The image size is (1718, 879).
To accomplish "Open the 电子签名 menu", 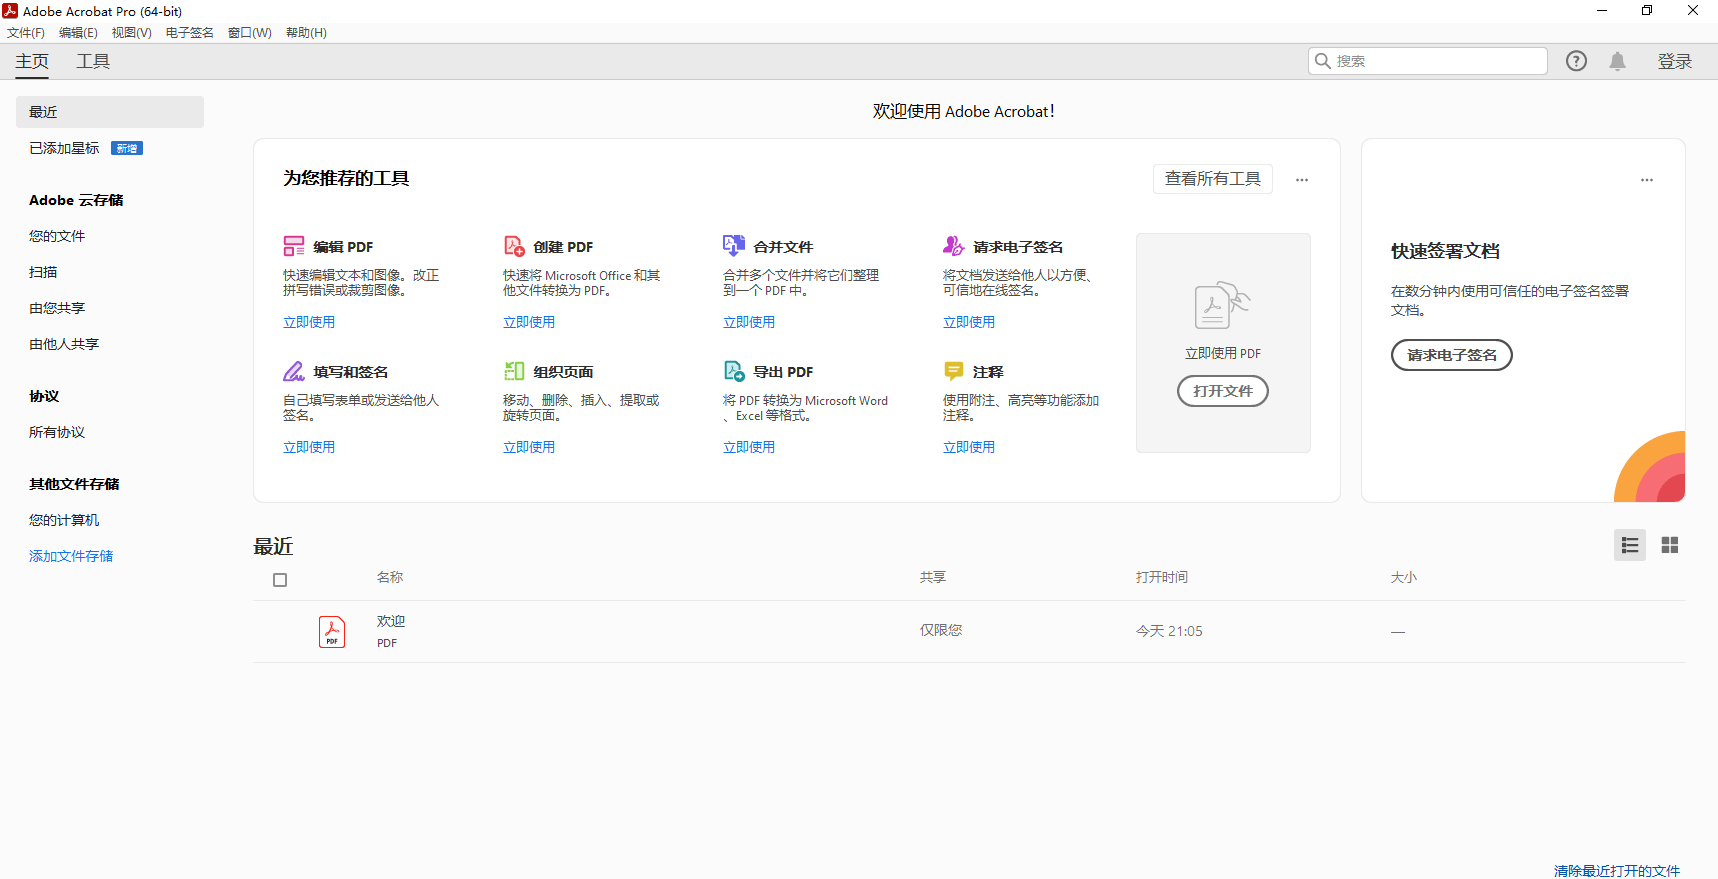I will pyautogui.click(x=190, y=33).
